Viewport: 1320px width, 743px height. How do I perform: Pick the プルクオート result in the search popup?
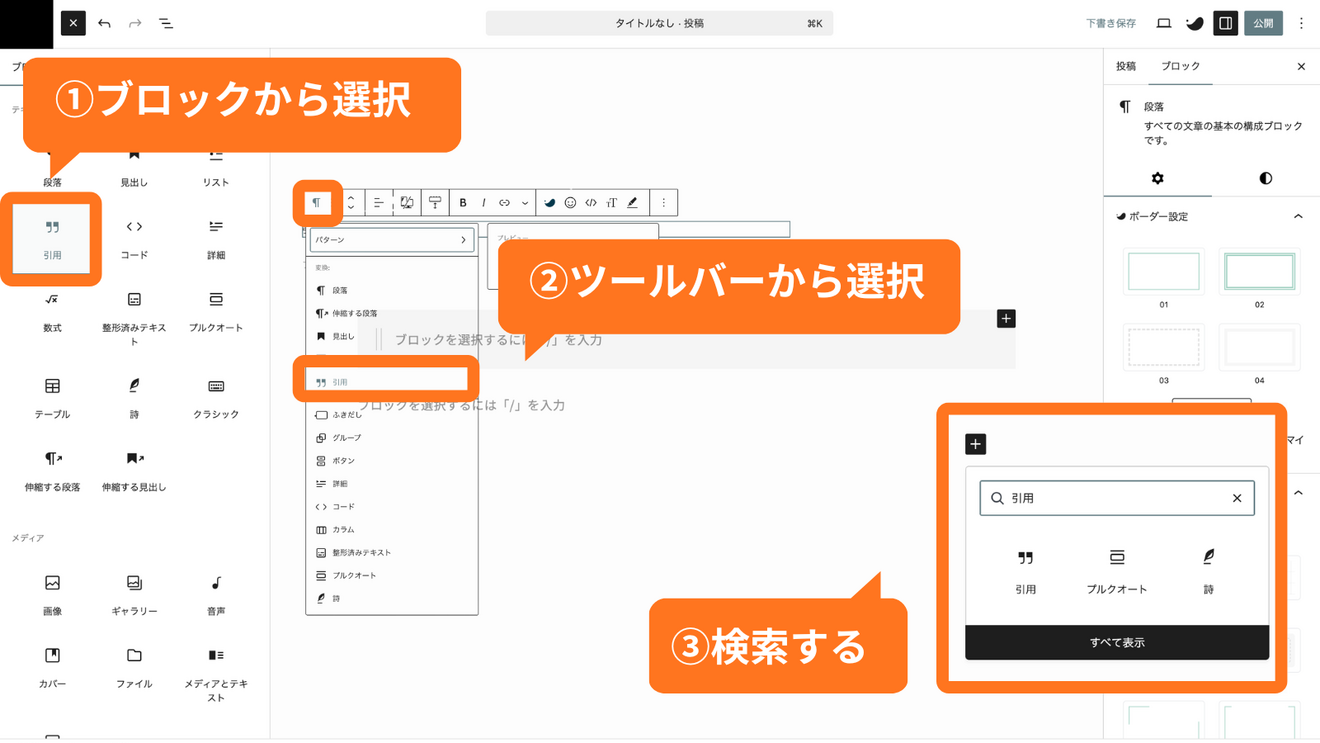pyautogui.click(x=1117, y=572)
